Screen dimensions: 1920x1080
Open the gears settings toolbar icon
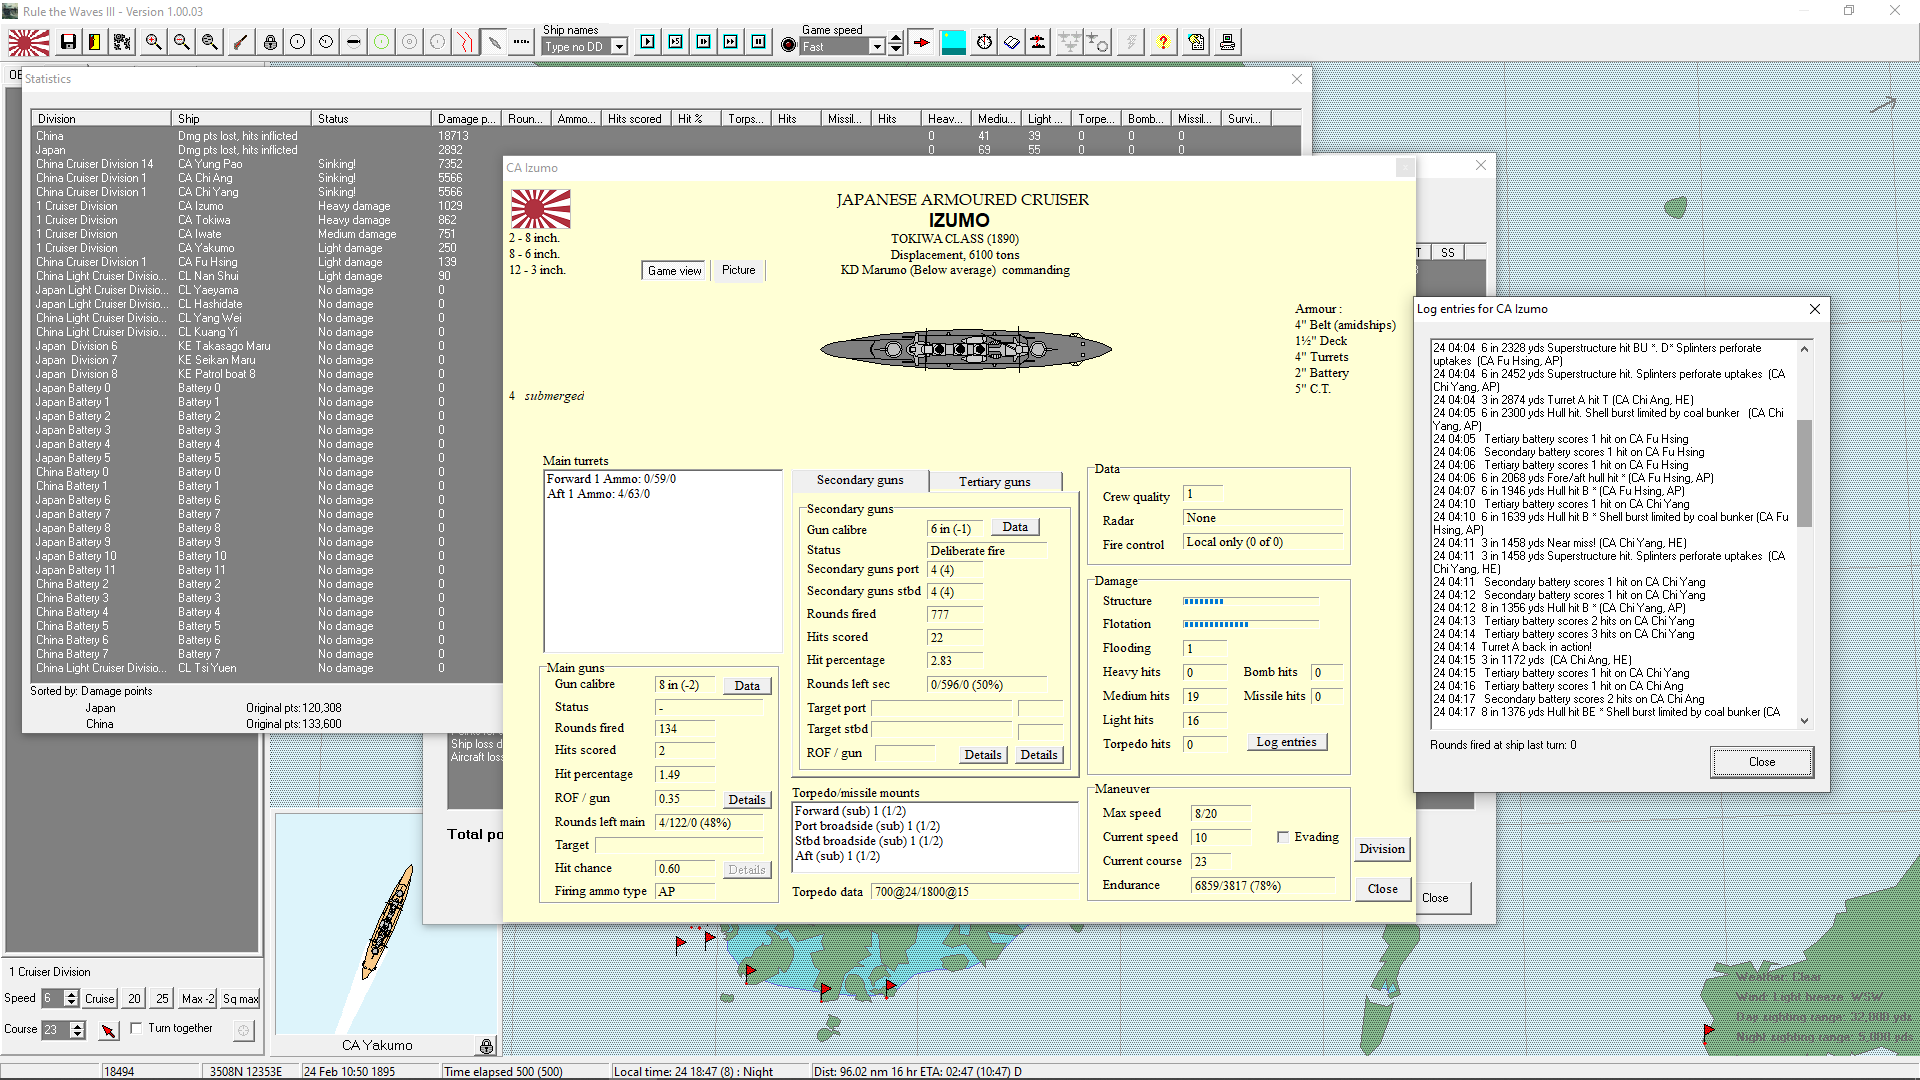pos(121,42)
